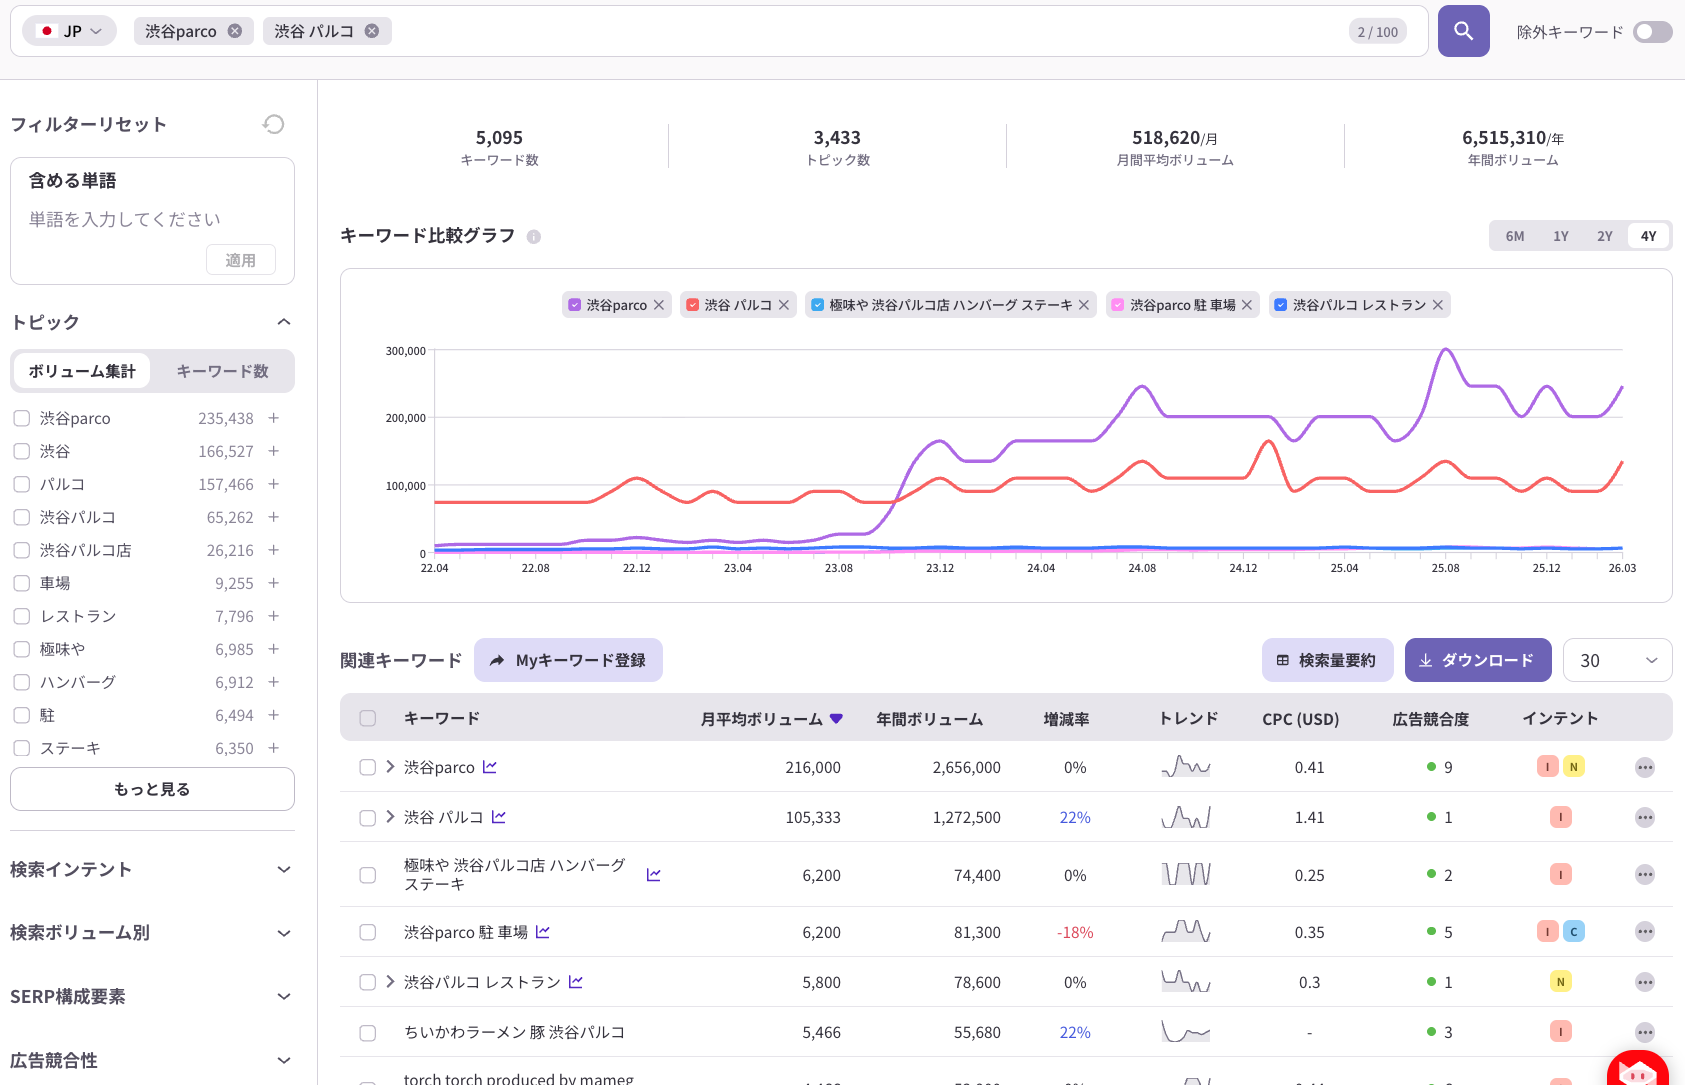This screenshot has width=1685, height=1085.
Task: Open the info icon beside キーワード比較グラフ
Action: 534,237
